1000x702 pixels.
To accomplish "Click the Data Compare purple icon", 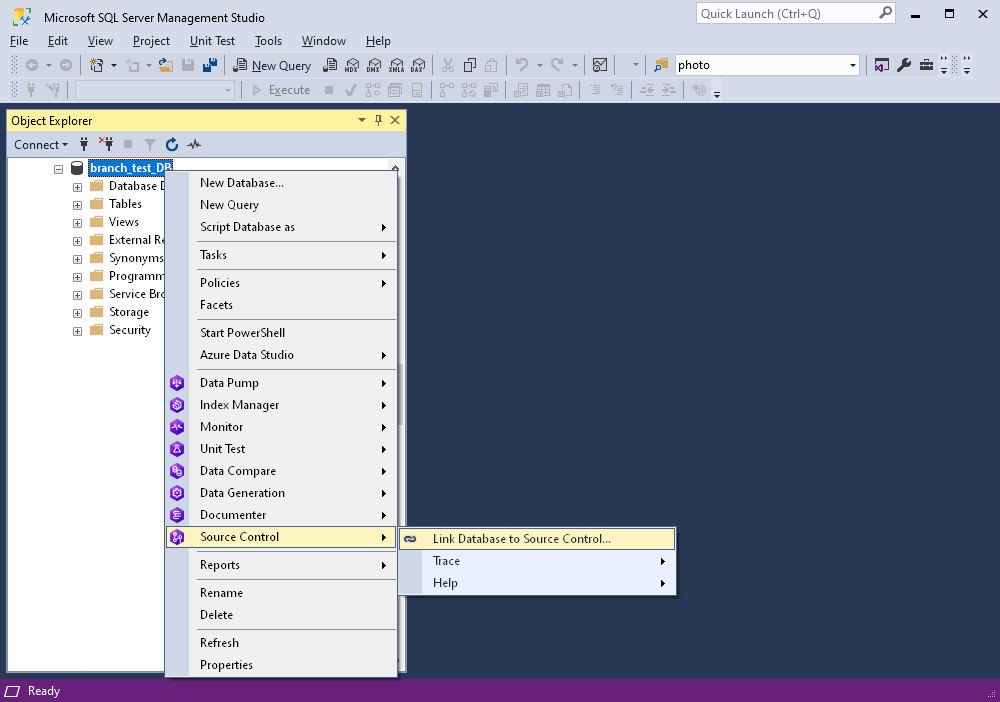I will (x=177, y=471).
